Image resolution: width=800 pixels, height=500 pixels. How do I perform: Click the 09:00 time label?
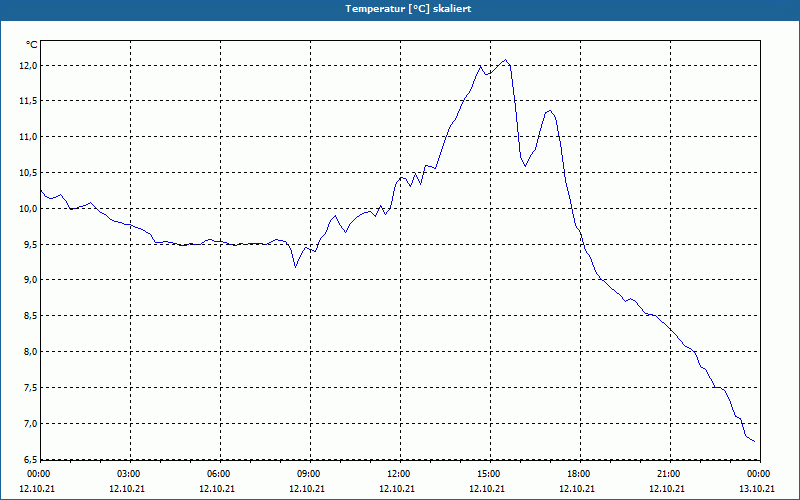tap(310, 474)
